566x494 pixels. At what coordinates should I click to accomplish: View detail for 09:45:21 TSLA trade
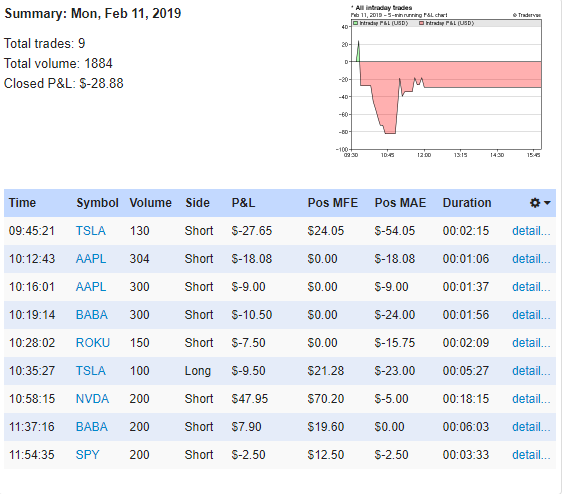(x=531, y=231)
